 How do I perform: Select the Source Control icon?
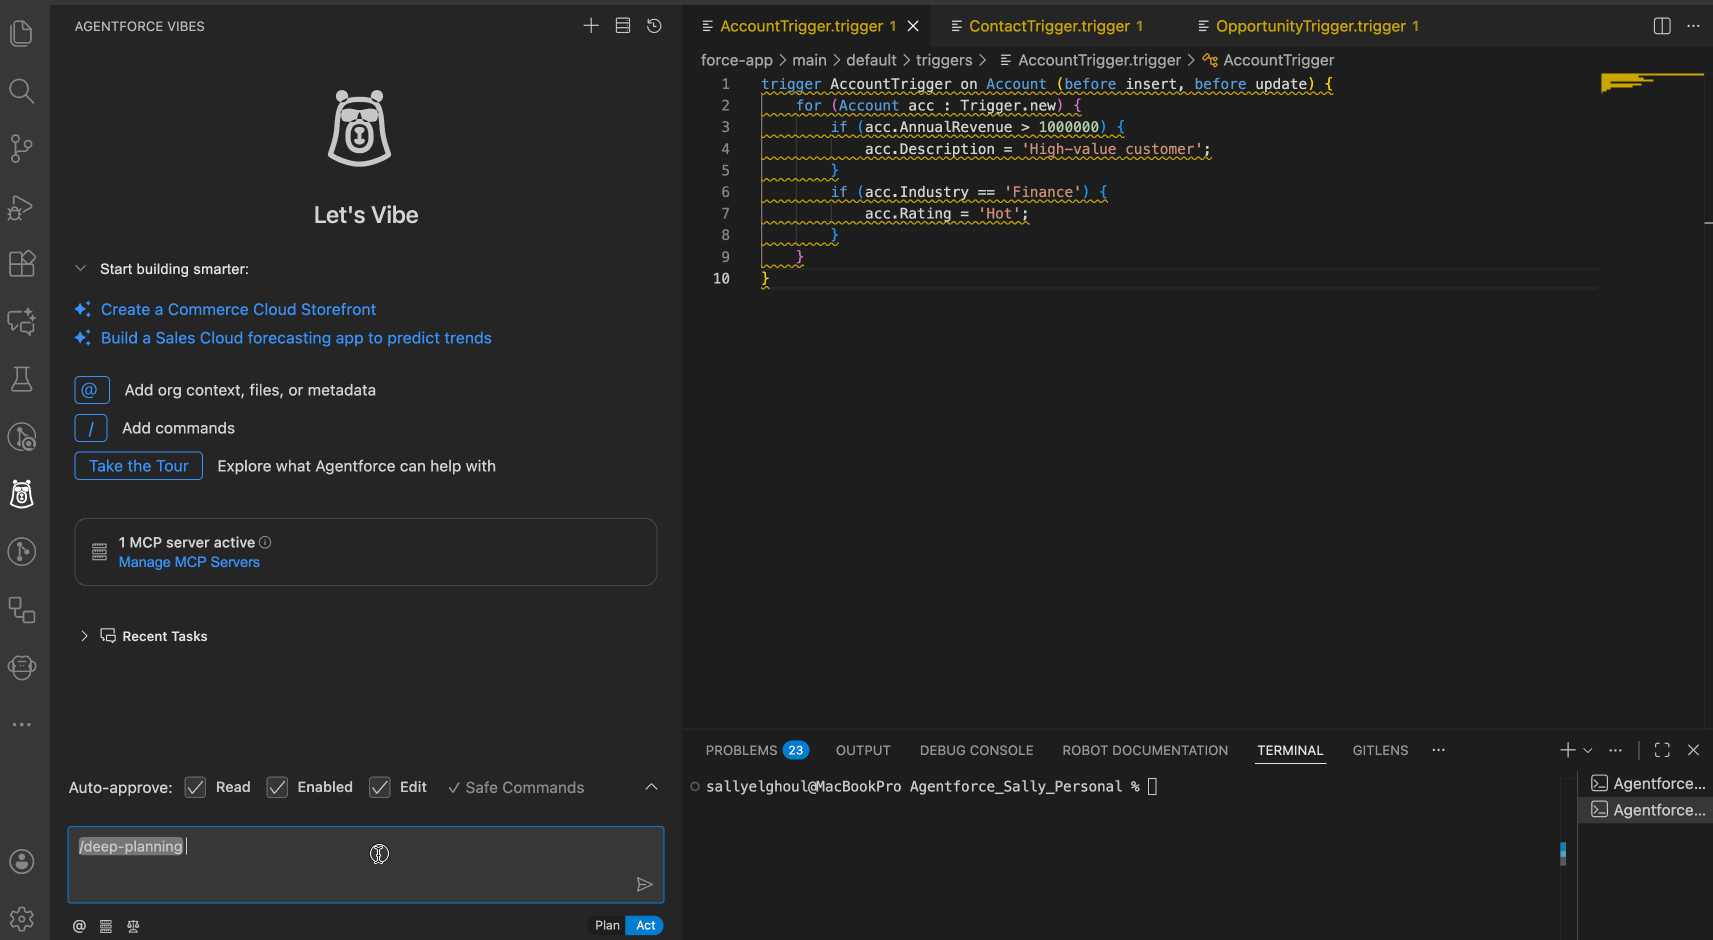(x=22, y=148)
